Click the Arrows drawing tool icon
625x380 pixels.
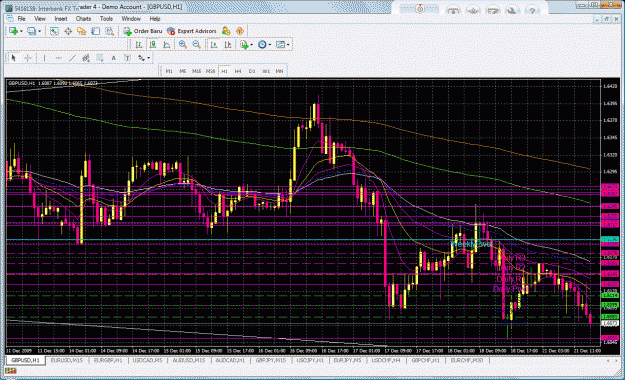[141, 58]
